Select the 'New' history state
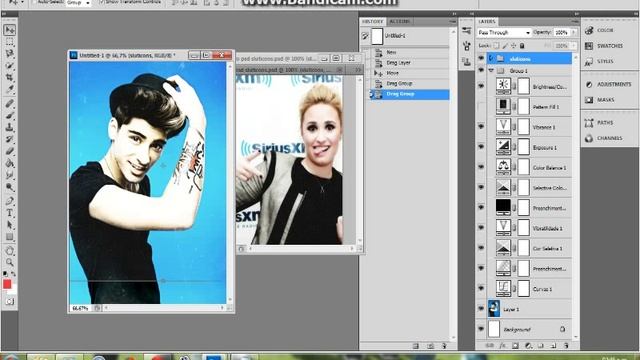Viewport: 640px width, 360px height. (x=409, y=52)
